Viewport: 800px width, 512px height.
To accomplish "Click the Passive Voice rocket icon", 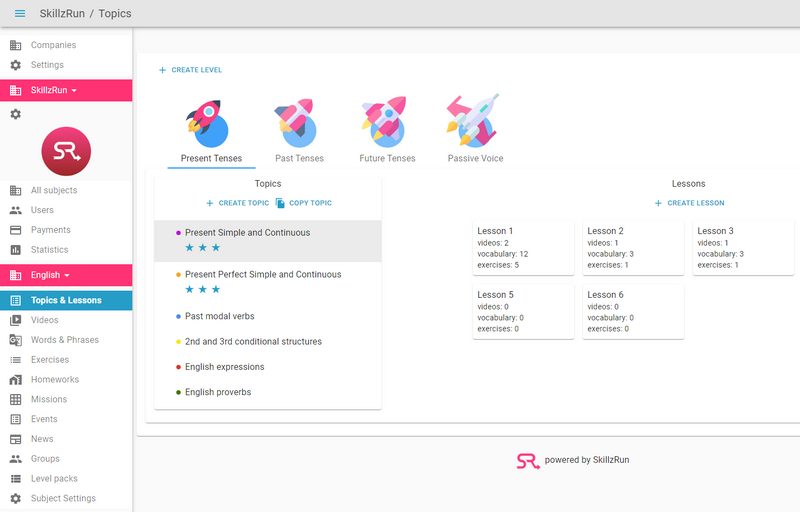I will [x=473, y=120].
